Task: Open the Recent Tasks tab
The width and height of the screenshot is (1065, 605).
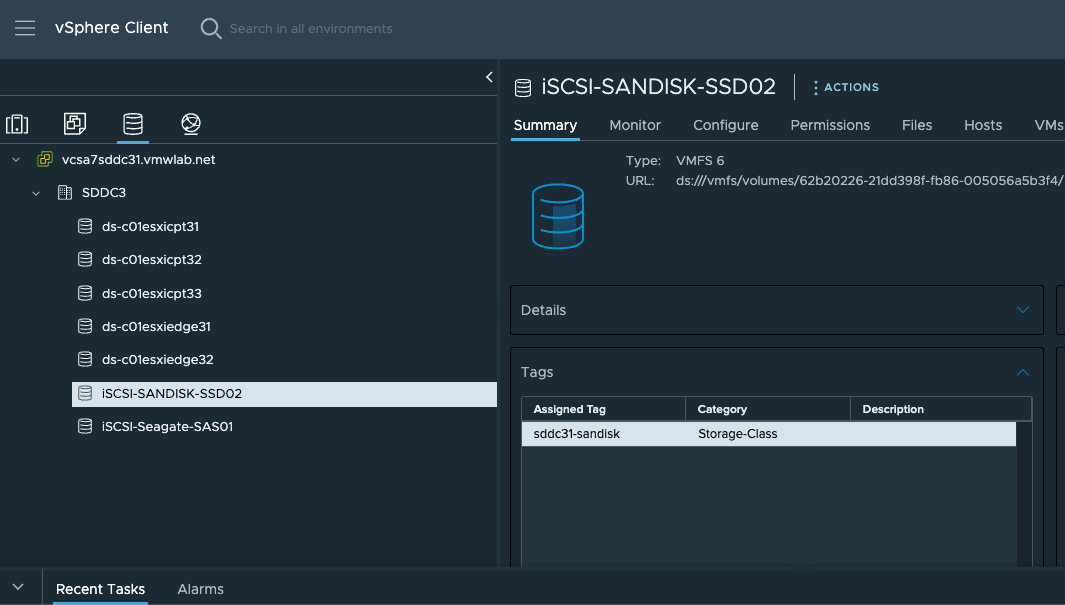Action: point(101,589)
